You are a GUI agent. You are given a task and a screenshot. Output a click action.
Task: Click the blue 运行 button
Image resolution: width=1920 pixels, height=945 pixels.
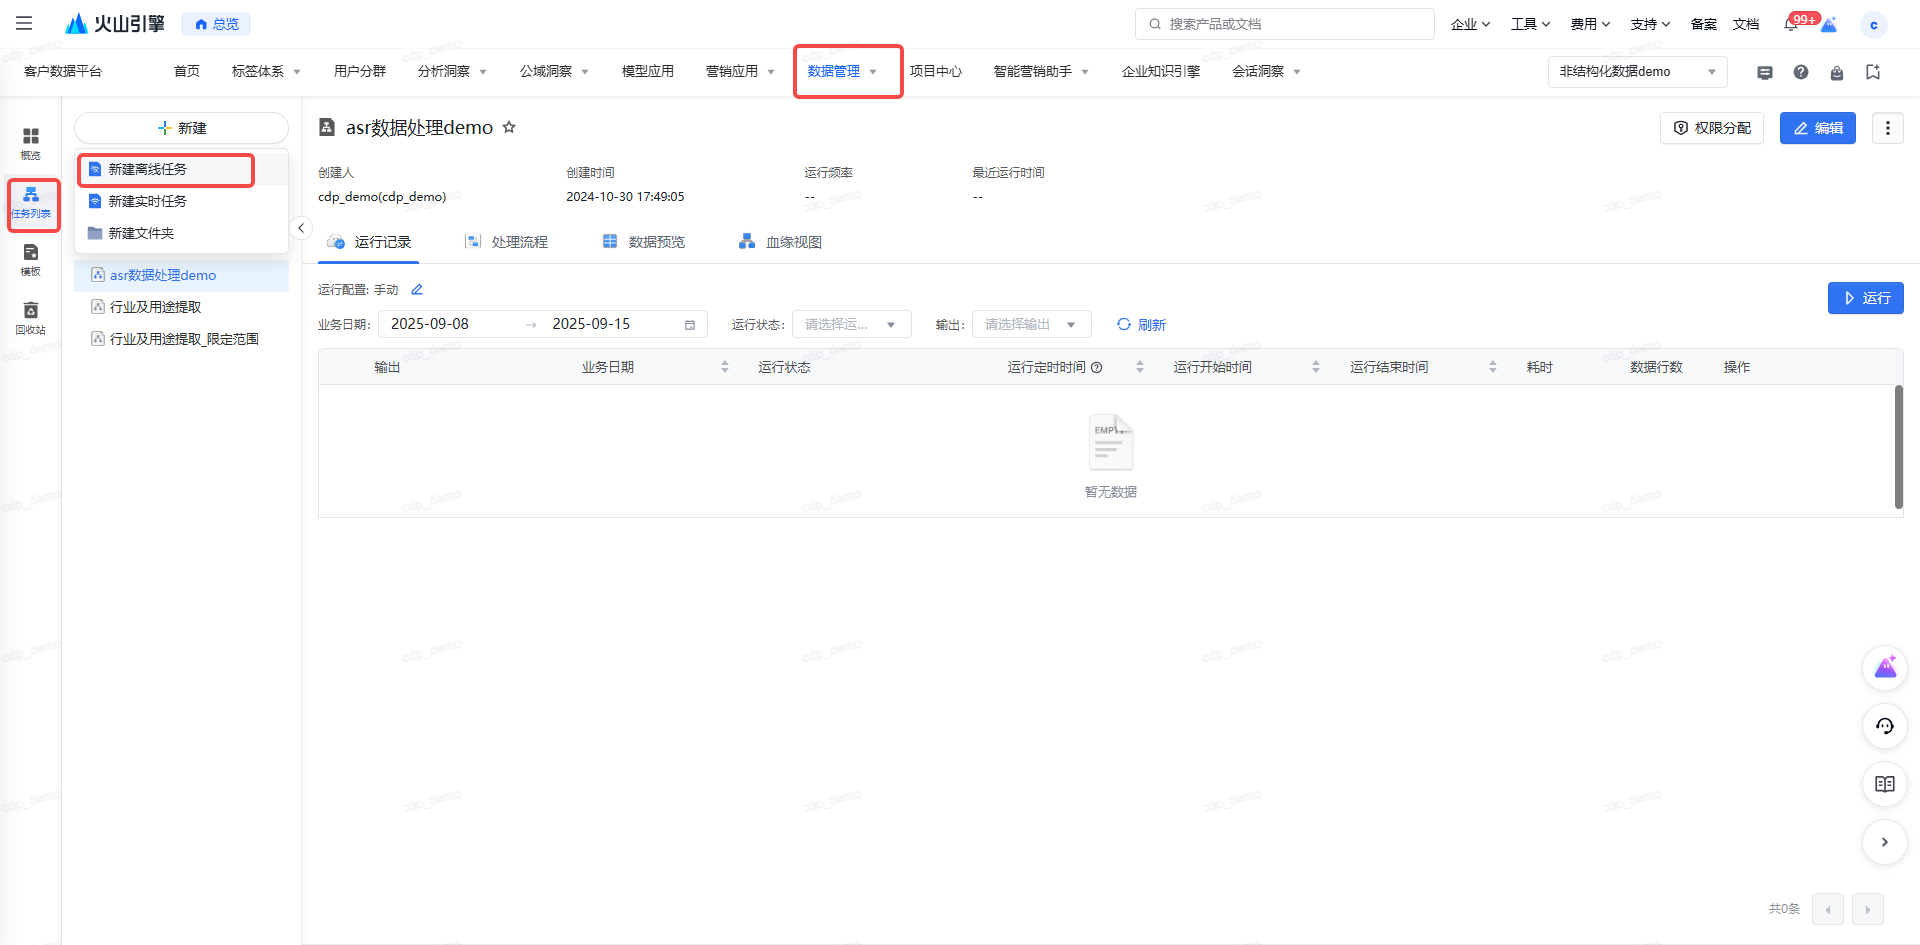[x=1866, y=298]
